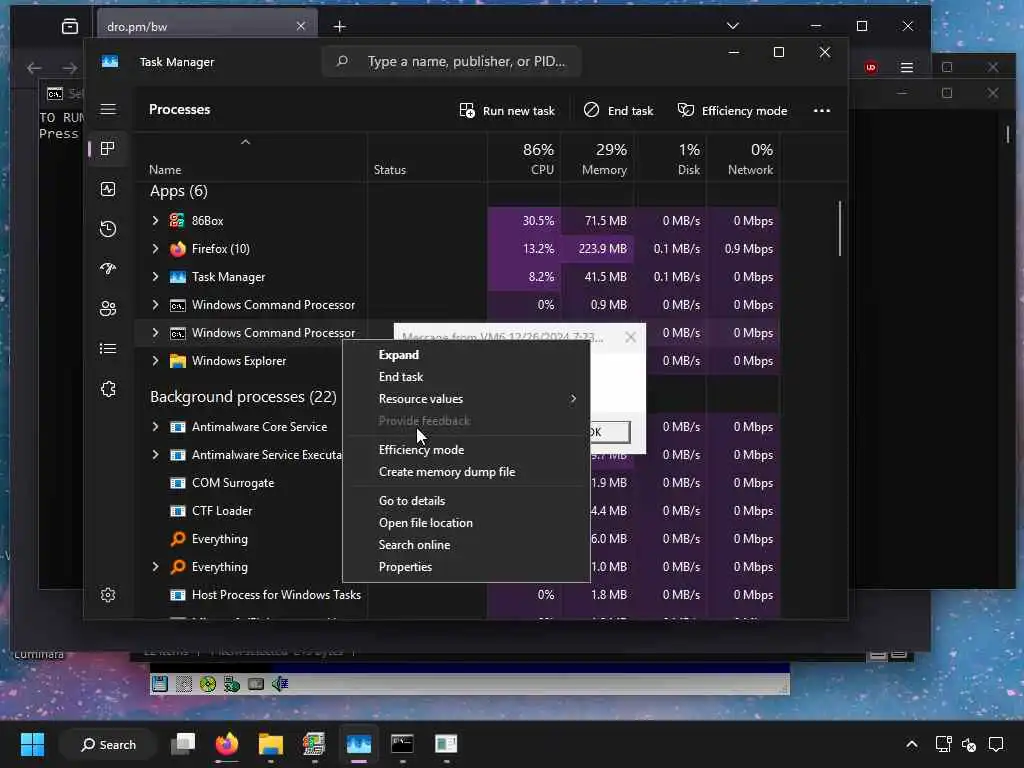Open Details page icon in sidebar

point(108,349)
